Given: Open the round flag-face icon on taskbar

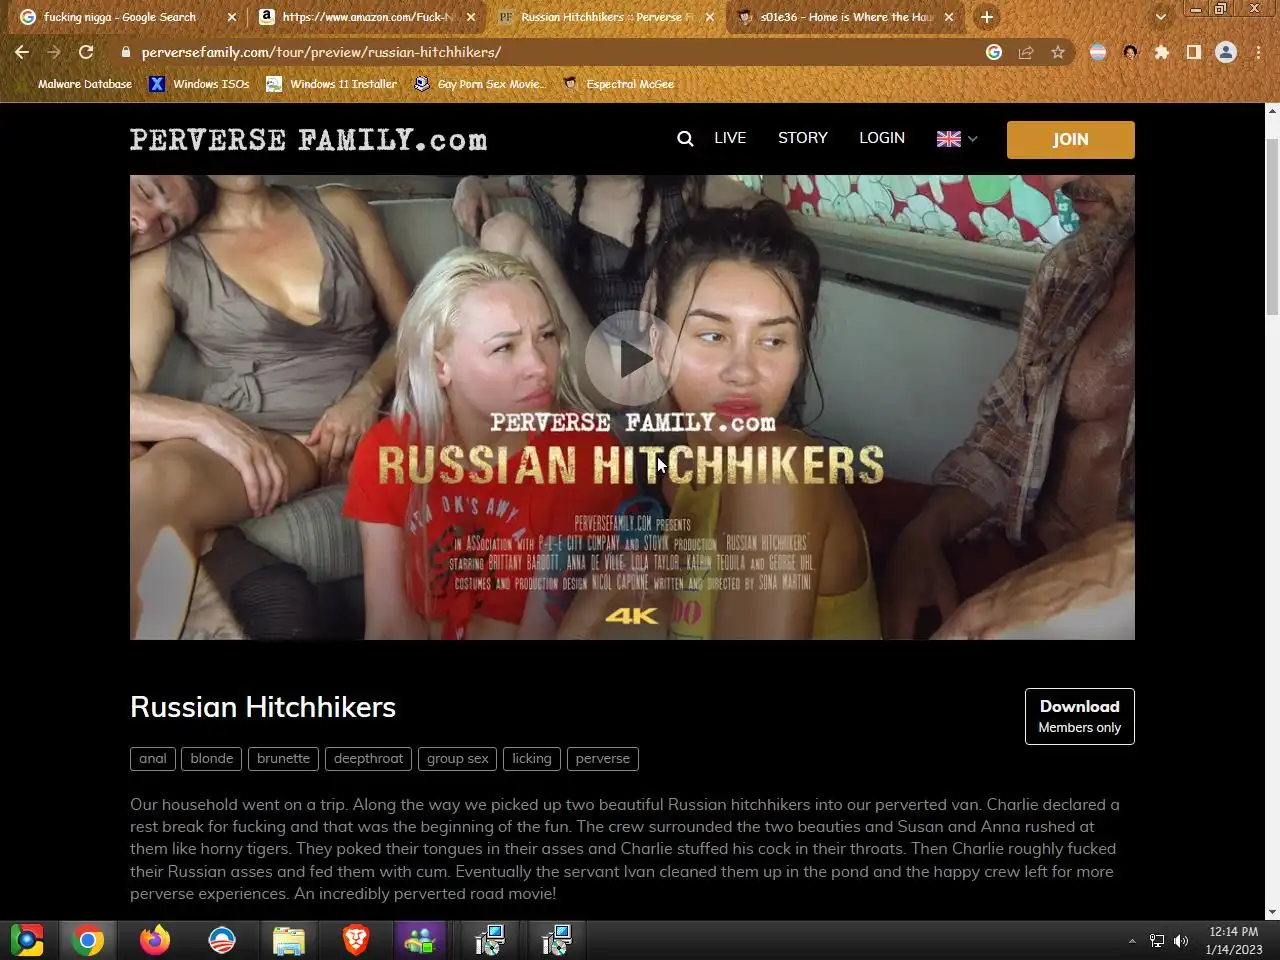Looking at the screenshot, I should tap(221, 940).
